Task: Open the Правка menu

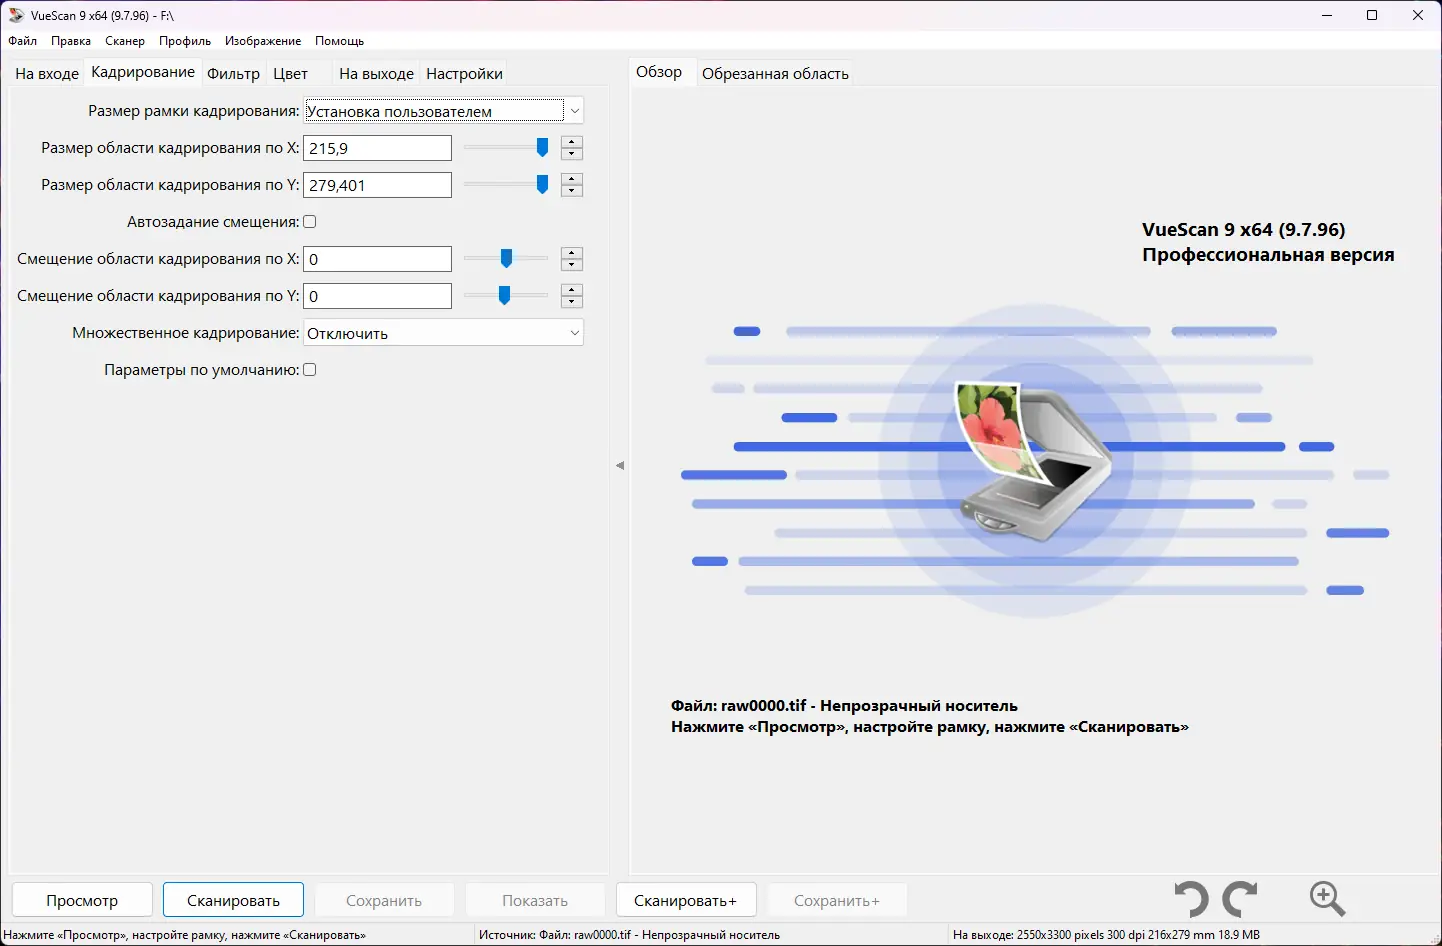Action: click(71, 41)
